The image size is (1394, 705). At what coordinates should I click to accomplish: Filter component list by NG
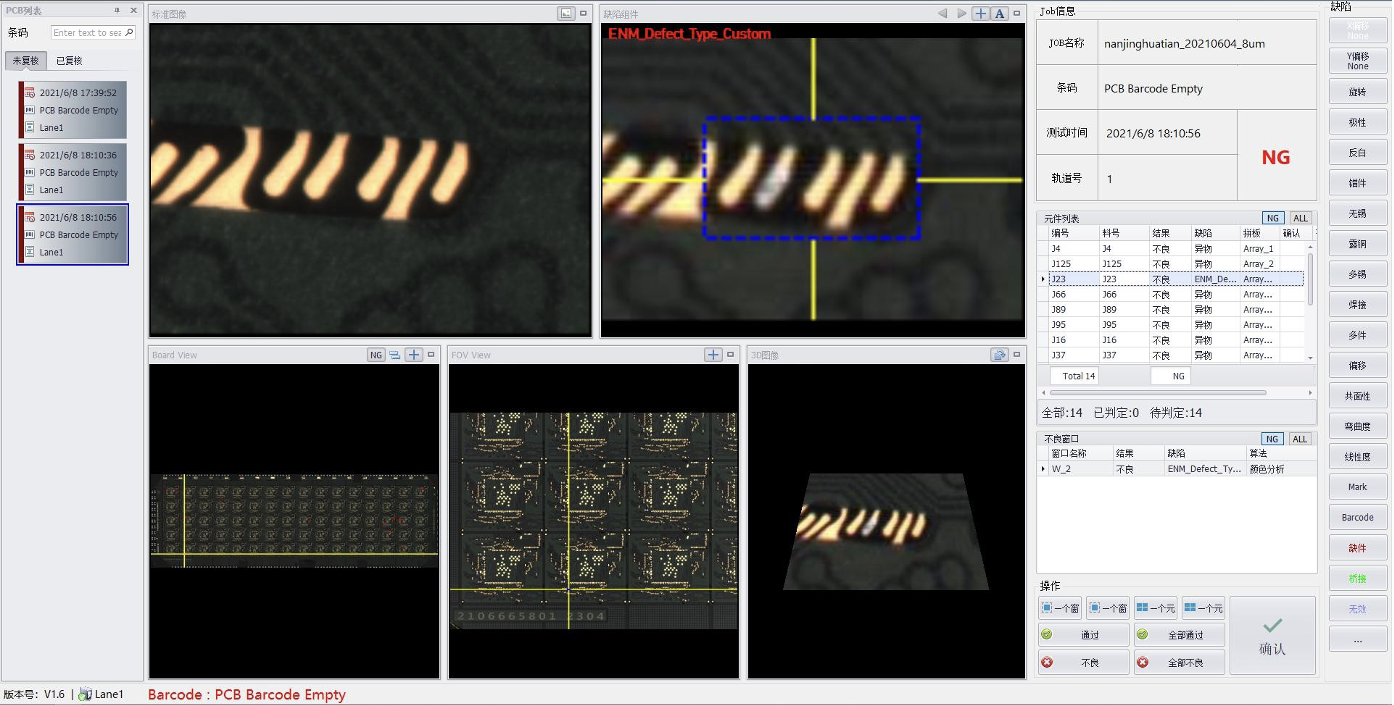[1273, 218]
